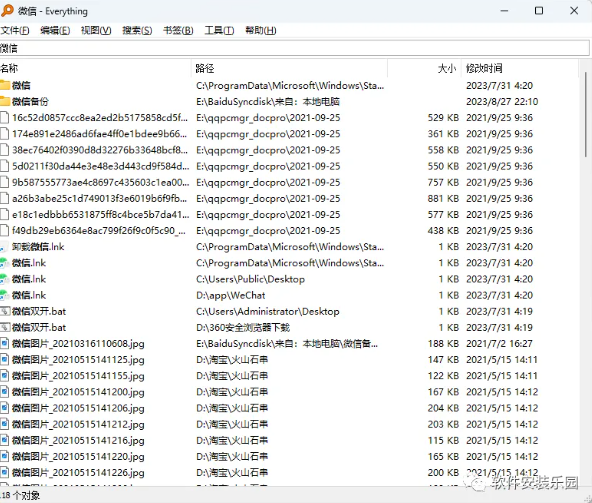Click batch icon of 微信双开.bat in 360安全浏览器下载
Viewport: 592px width, 503px height.
5,327
